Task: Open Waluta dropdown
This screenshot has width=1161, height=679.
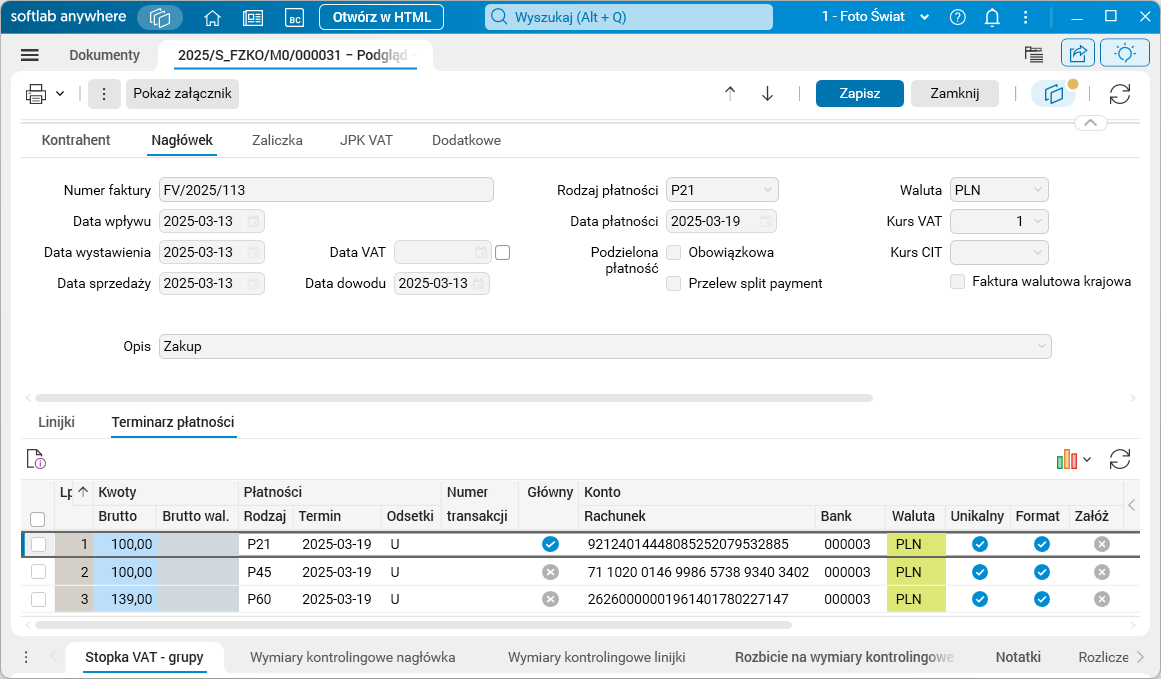Action: [x=1037, y=190]
